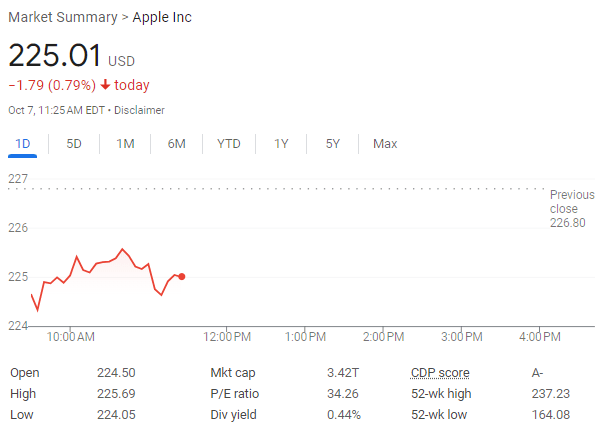Click the Apple Inc breadcrumb title
Screen dimensions: 606x429
[x=162, y=17]
